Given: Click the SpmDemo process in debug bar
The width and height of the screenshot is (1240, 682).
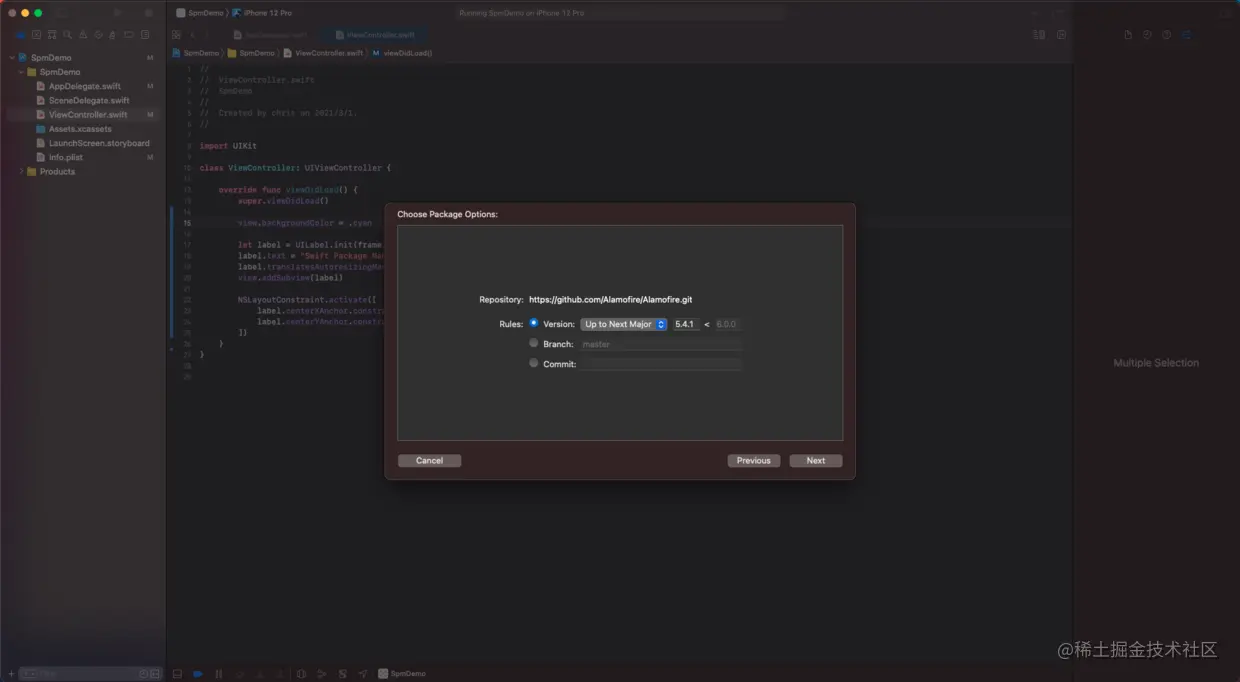Looking at the screenshot, I should (x=402, y=674).
